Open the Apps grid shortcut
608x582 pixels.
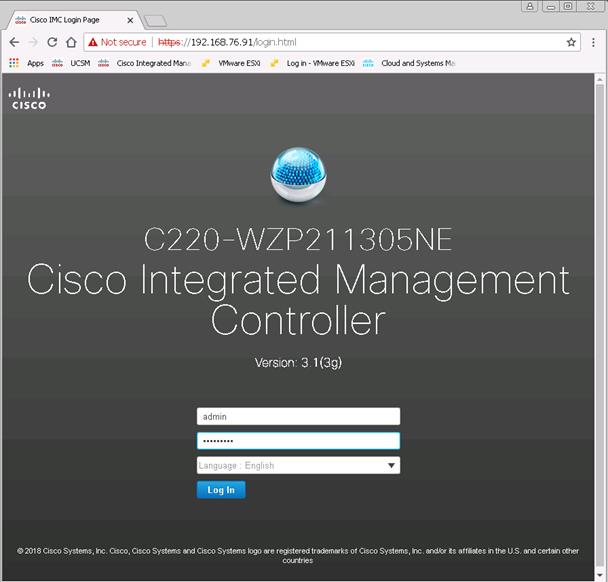click(26, 63)
